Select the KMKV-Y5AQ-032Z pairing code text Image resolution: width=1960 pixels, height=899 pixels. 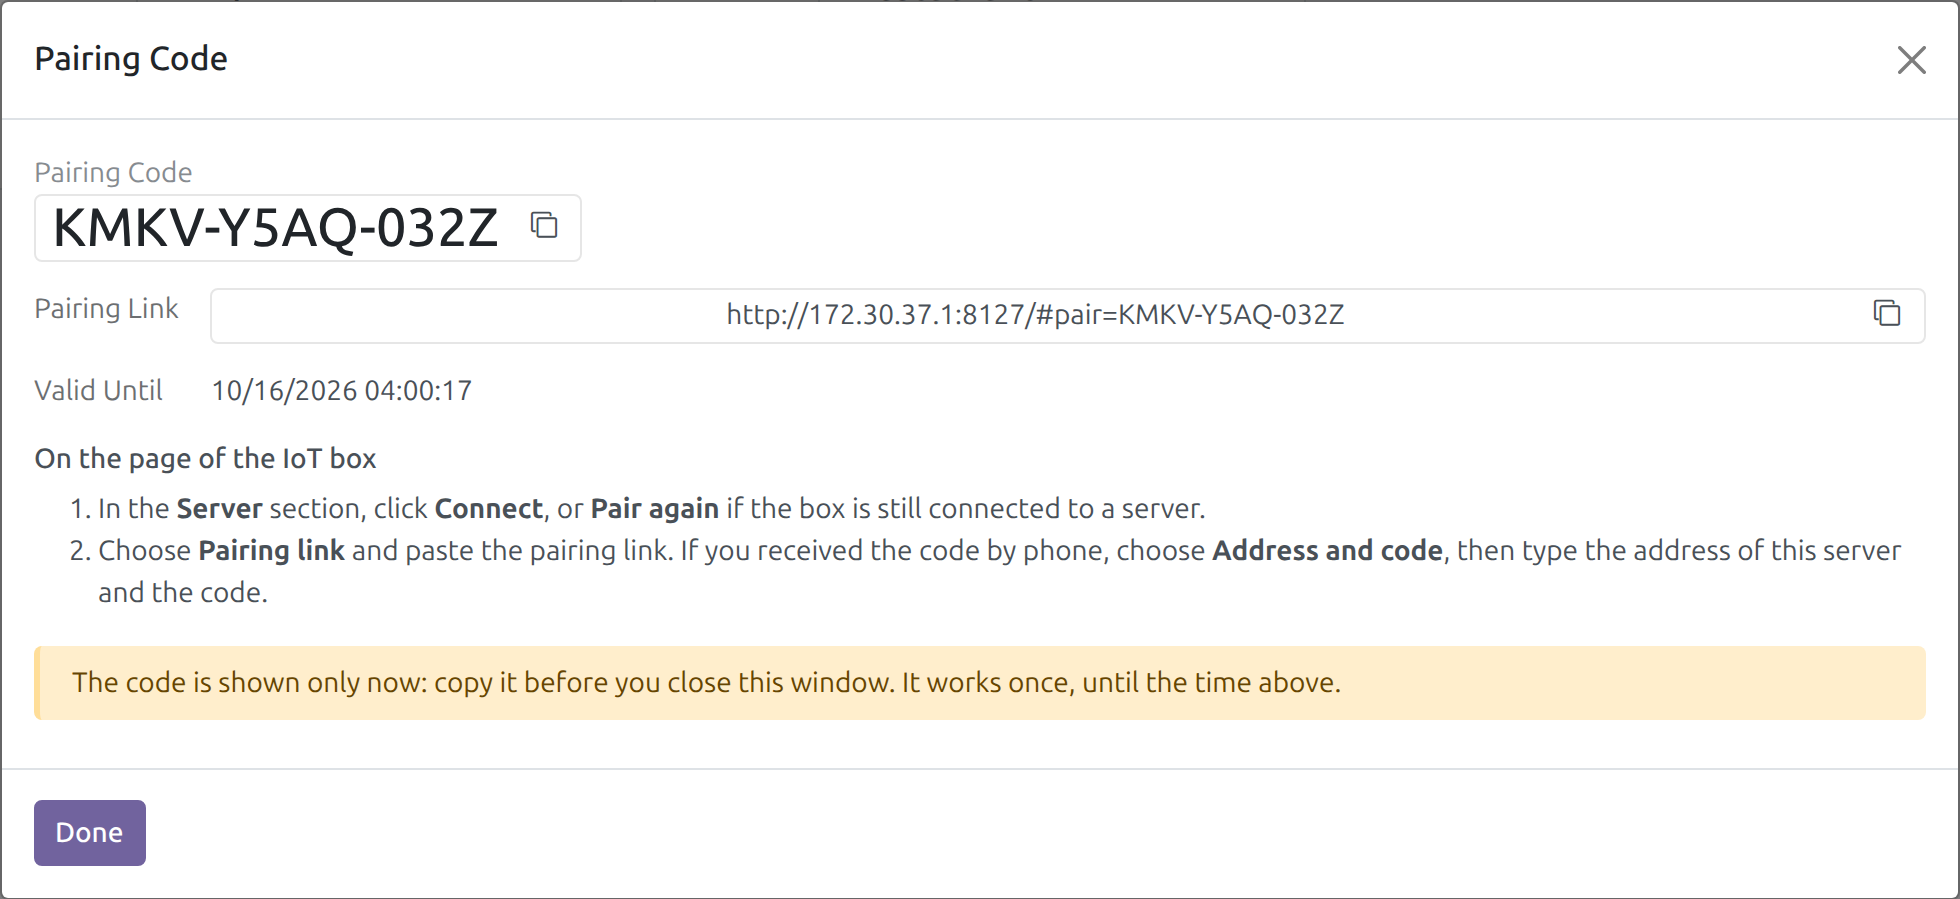(x=275, y=228)
